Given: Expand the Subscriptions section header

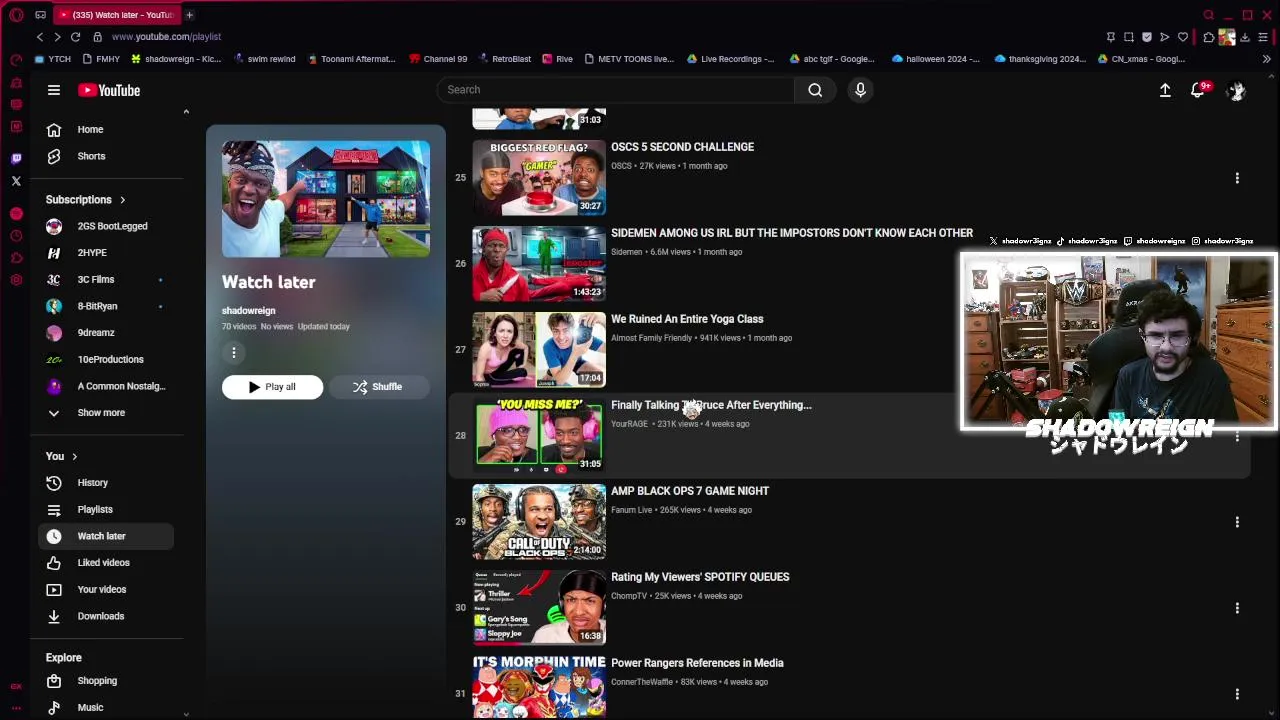Looking at the screenshot, I should pyautogui.click(x=86, y=200).
